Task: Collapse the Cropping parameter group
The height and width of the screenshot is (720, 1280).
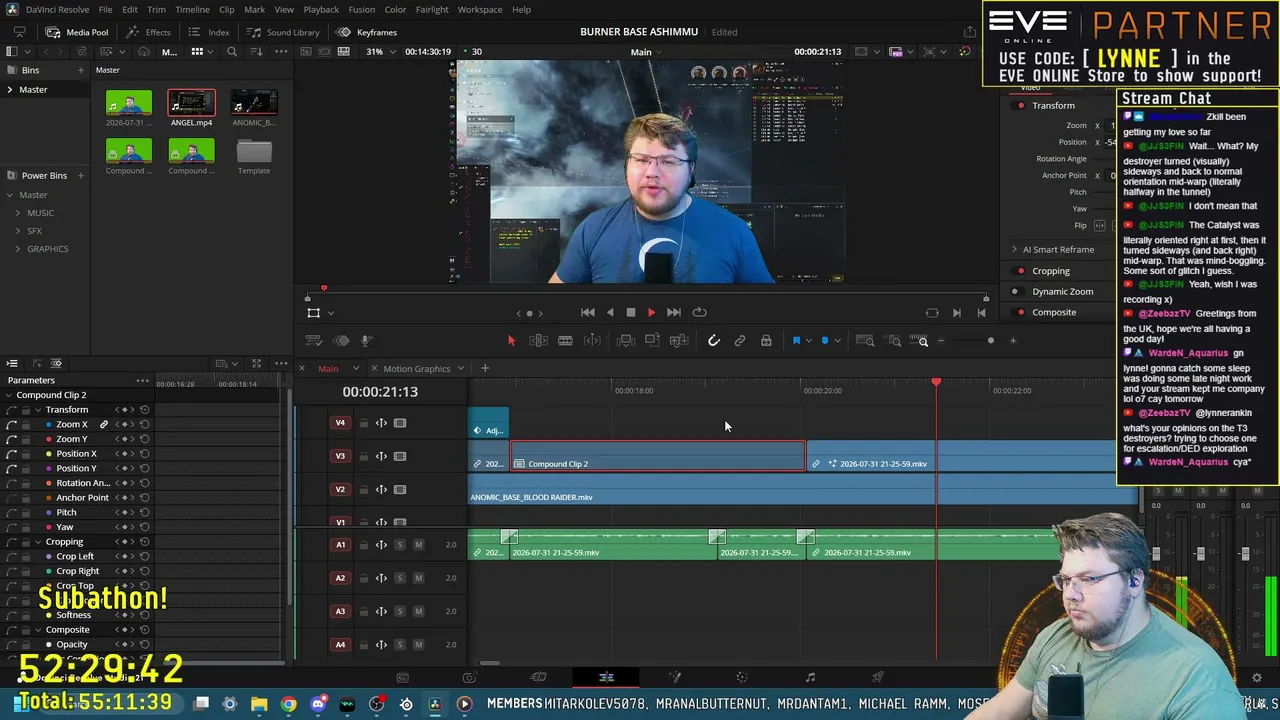Action: point(37,542)
